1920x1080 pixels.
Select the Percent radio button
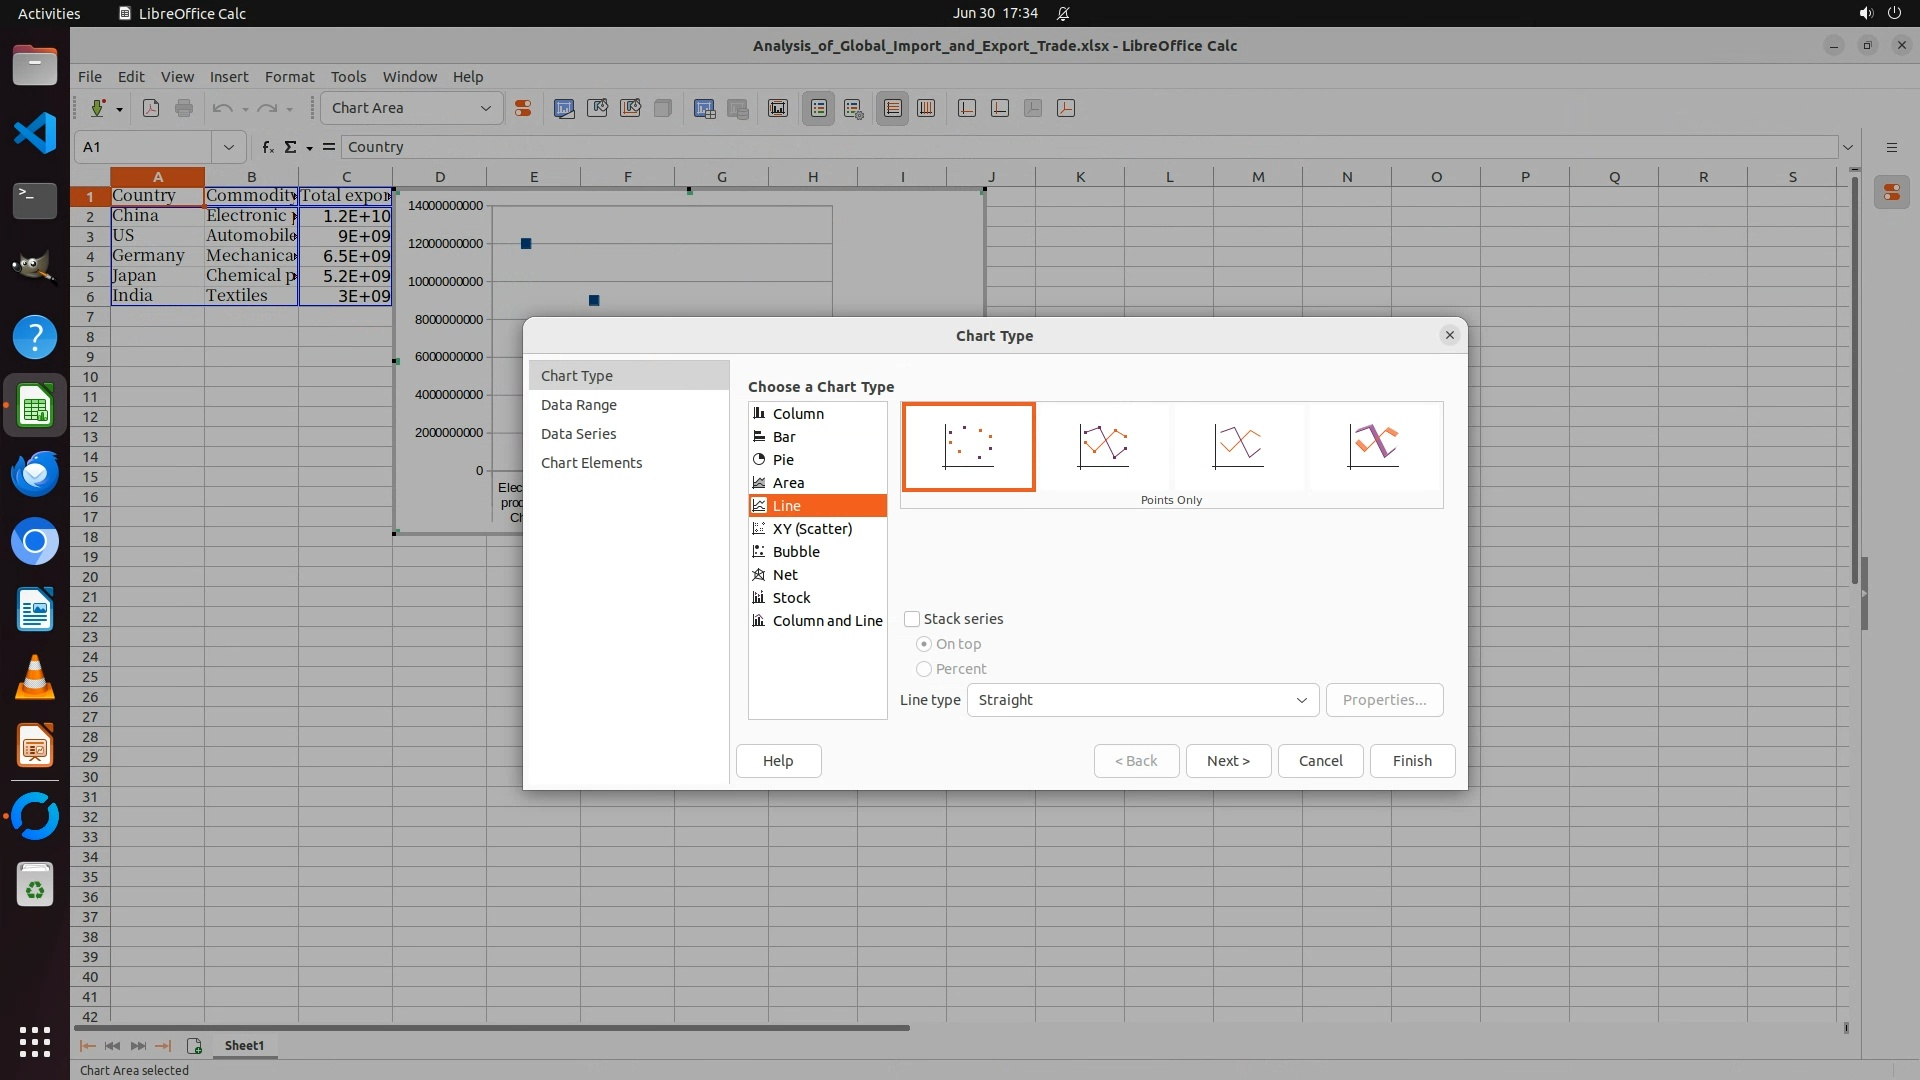click(x=924, y=669)
